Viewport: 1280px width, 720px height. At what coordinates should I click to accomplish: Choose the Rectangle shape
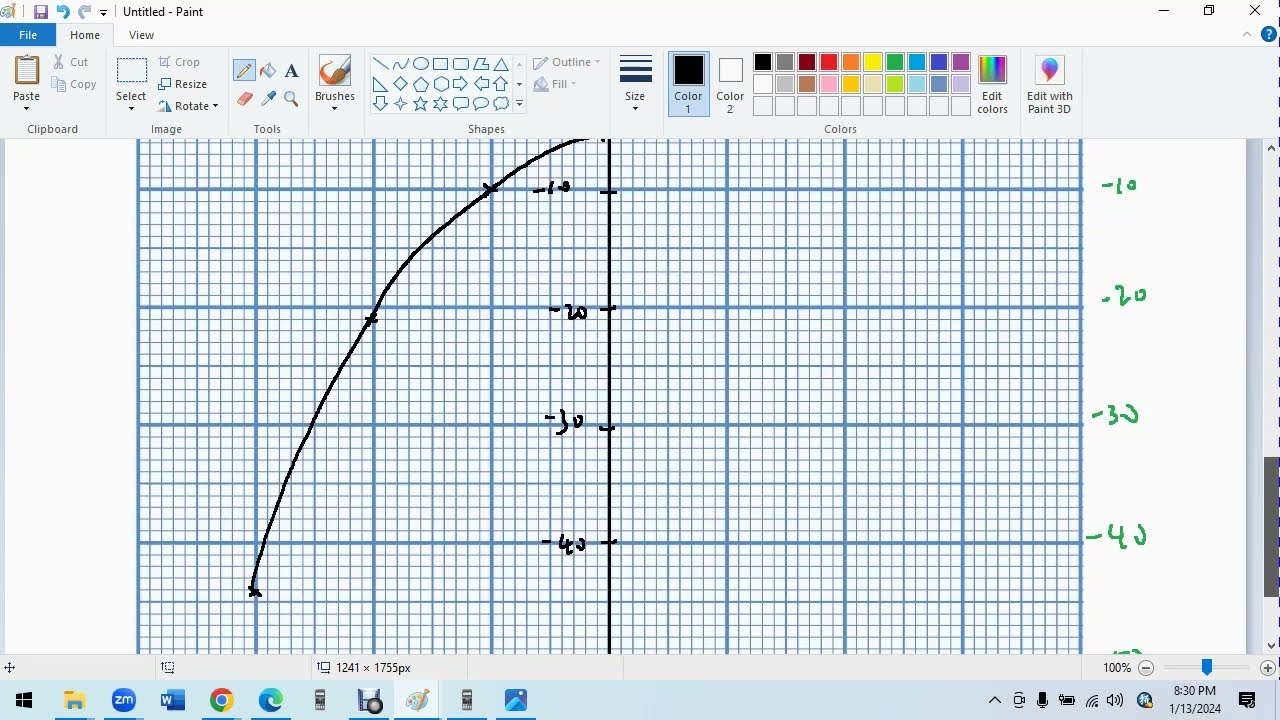[440, 64]
